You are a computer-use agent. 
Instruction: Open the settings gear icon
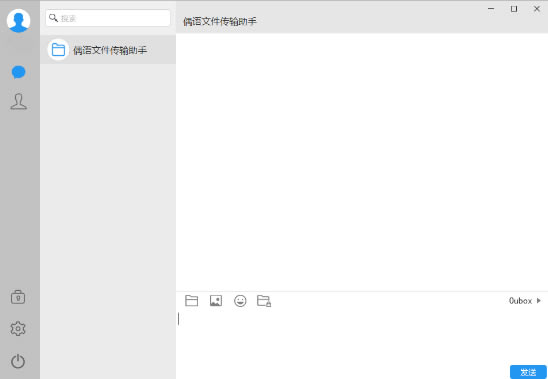(18, 329)
